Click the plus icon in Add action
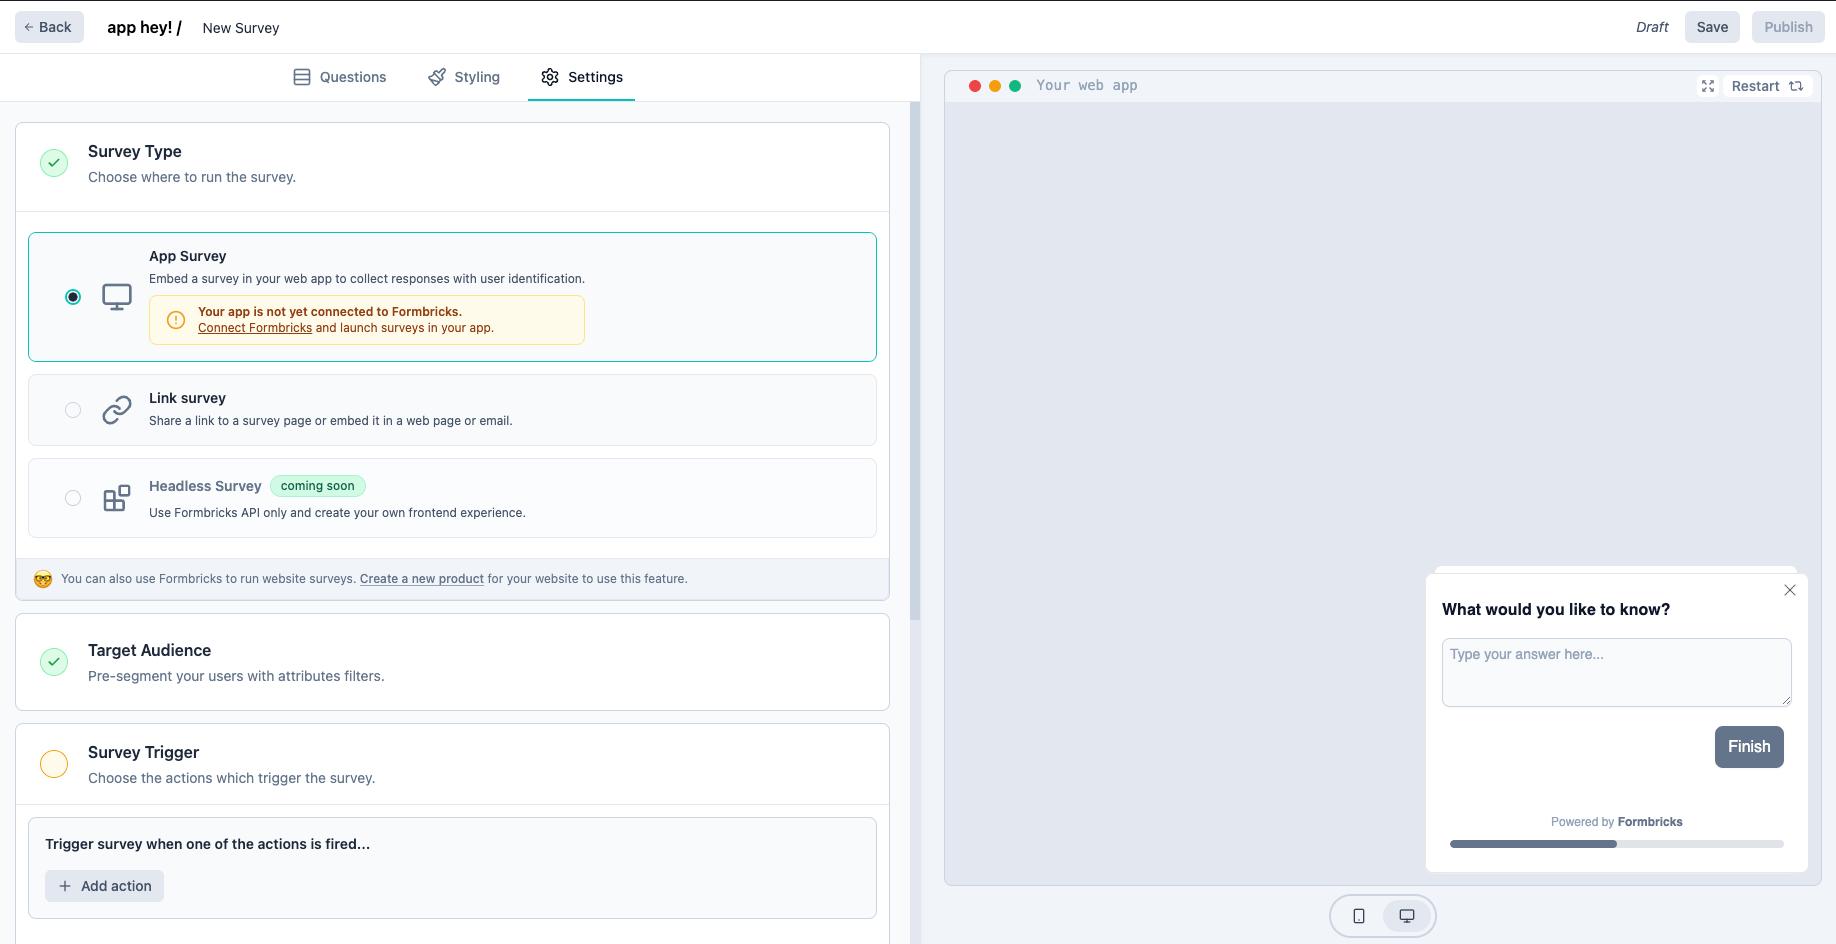The width and height of the screenshot is (1836, 944). point(65,886)
